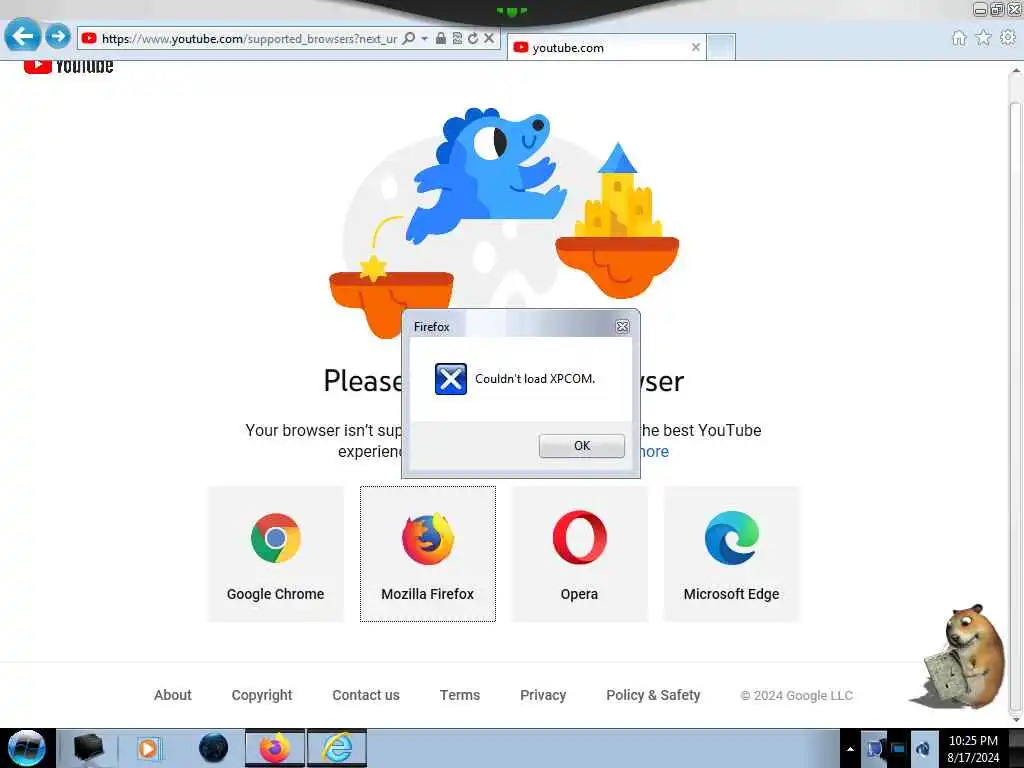Screen dimensions: 1024x768
Task: Open the black box taskbar icon
Action: click(x=88, y=748)
